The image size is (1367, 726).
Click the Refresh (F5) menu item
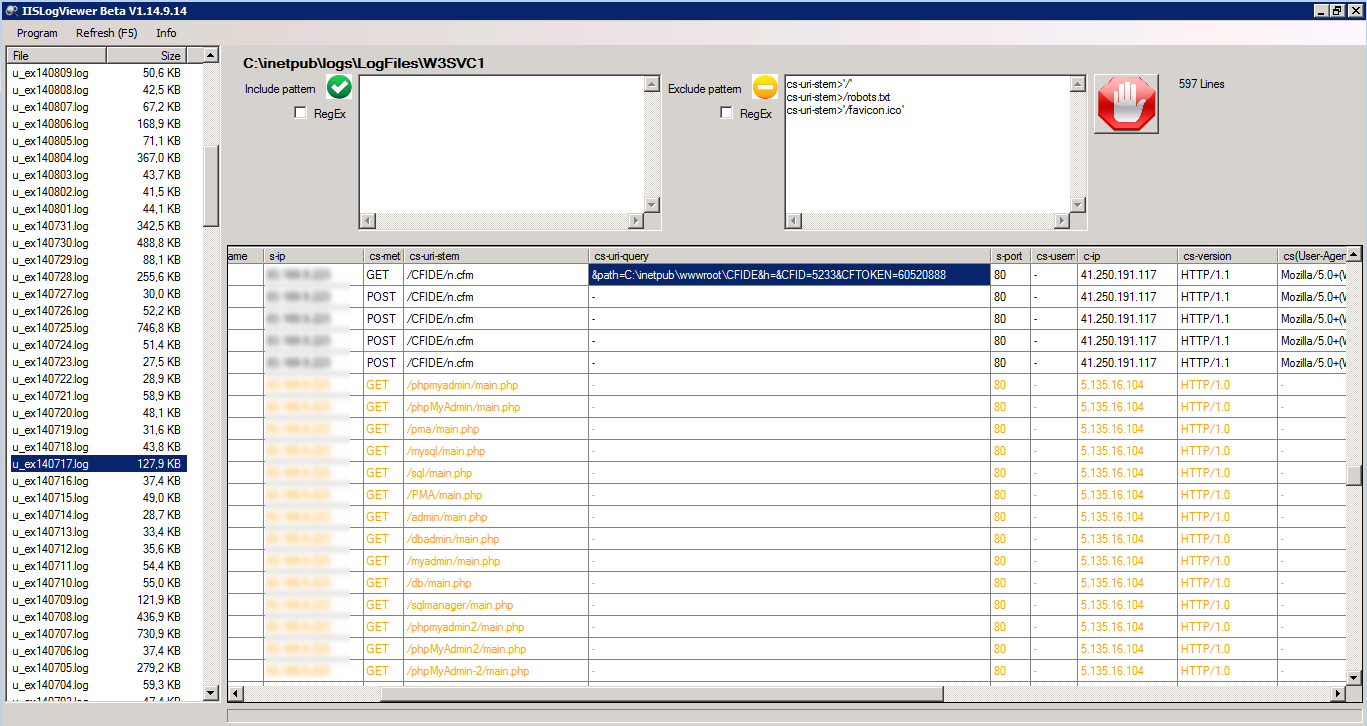(107, 33)
